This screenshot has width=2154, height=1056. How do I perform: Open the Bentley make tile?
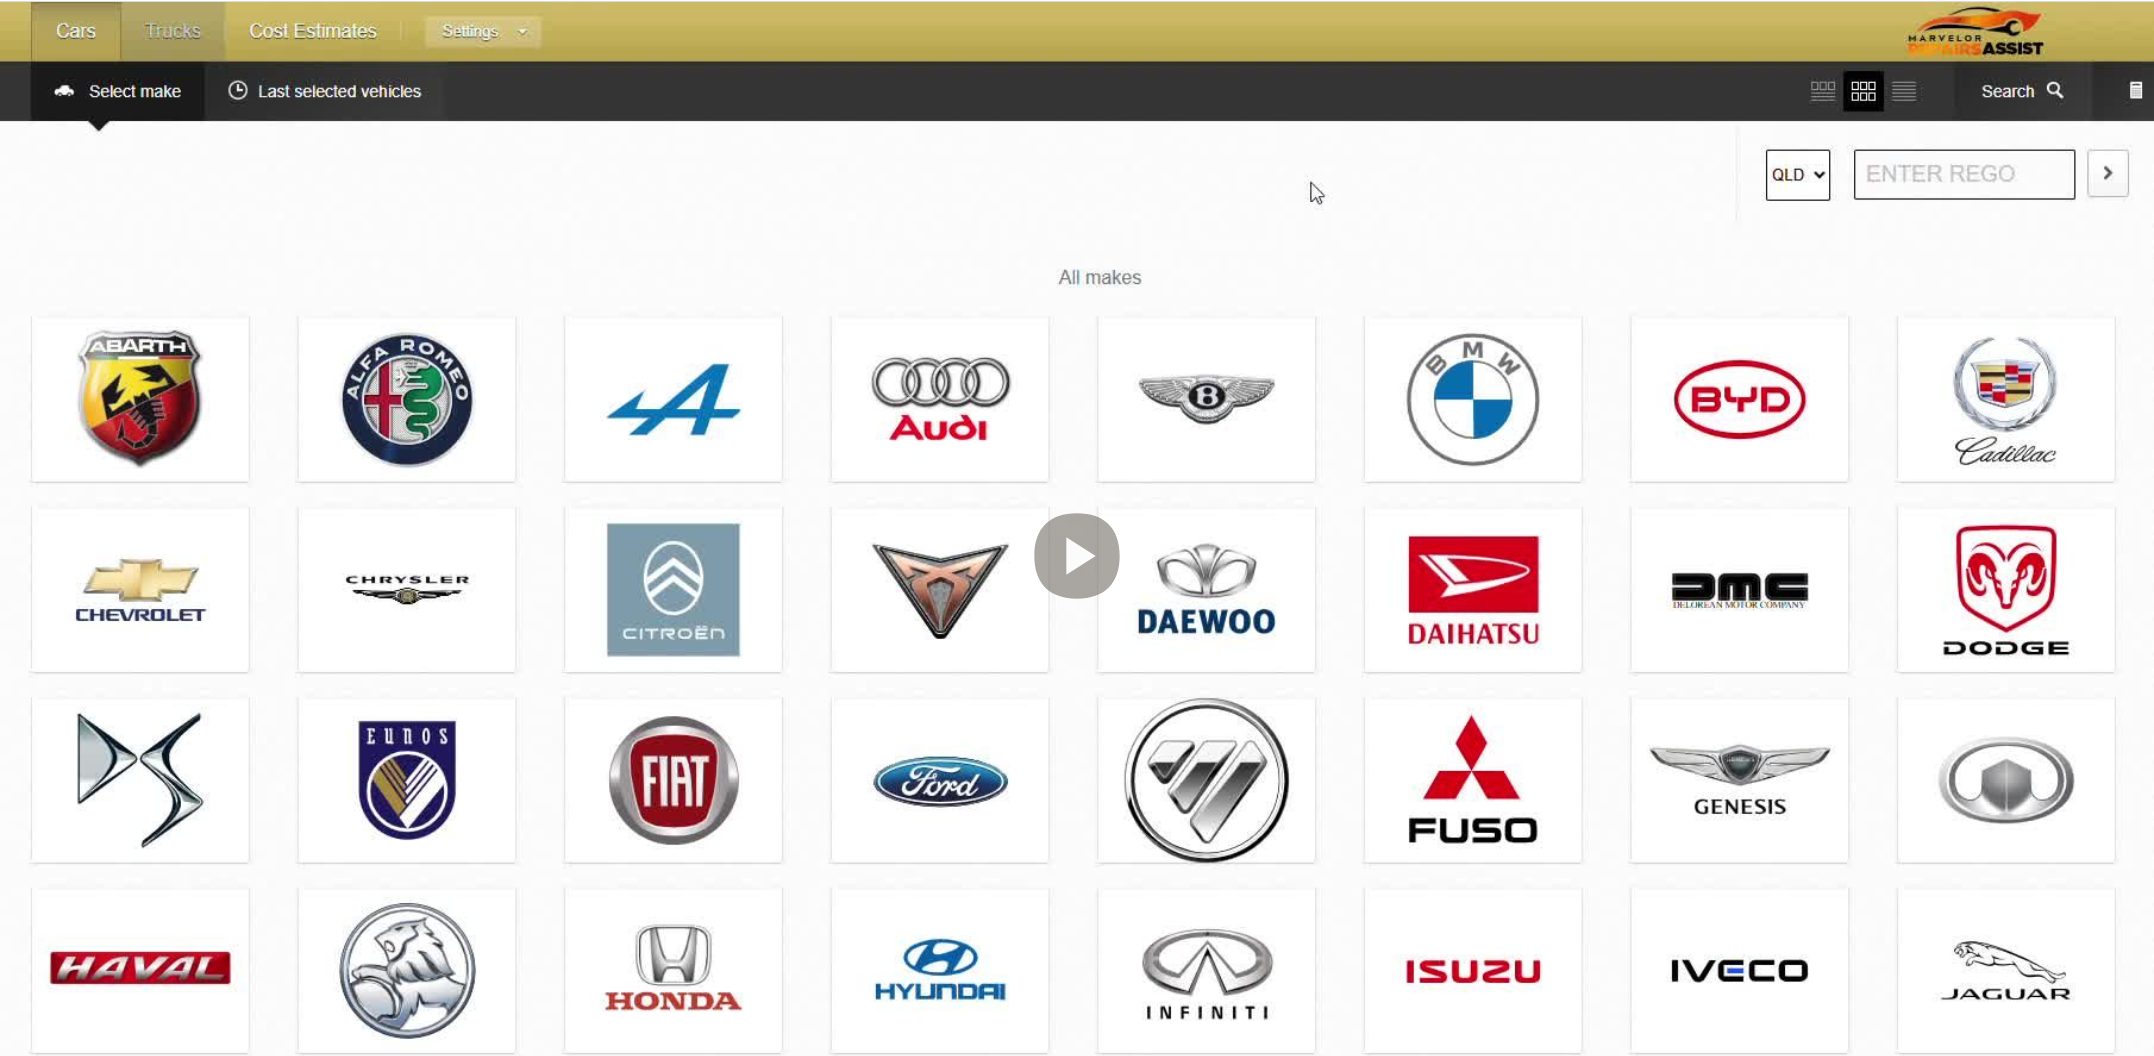[x=1206, y=399]
